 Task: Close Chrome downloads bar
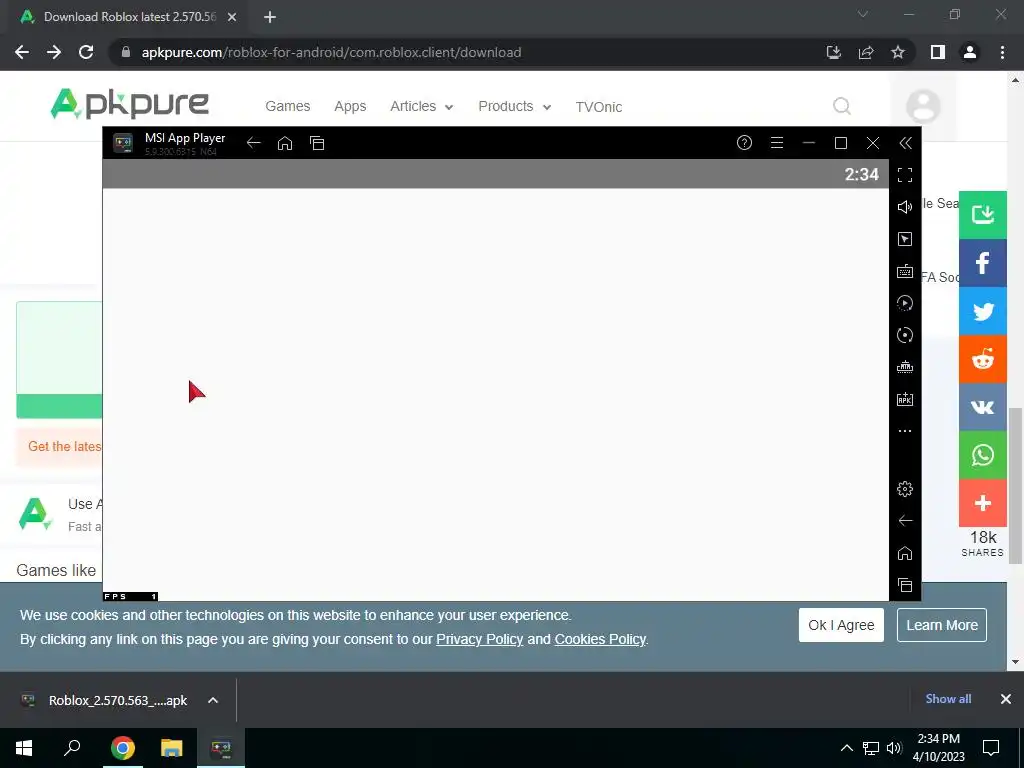coord(1006,699)
